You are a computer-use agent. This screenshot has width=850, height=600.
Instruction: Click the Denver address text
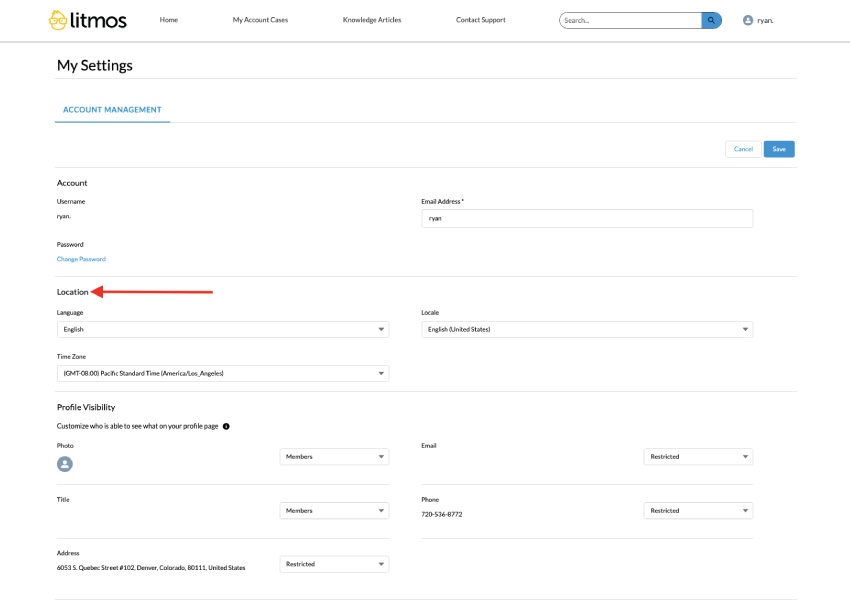[x=151, y=568]
